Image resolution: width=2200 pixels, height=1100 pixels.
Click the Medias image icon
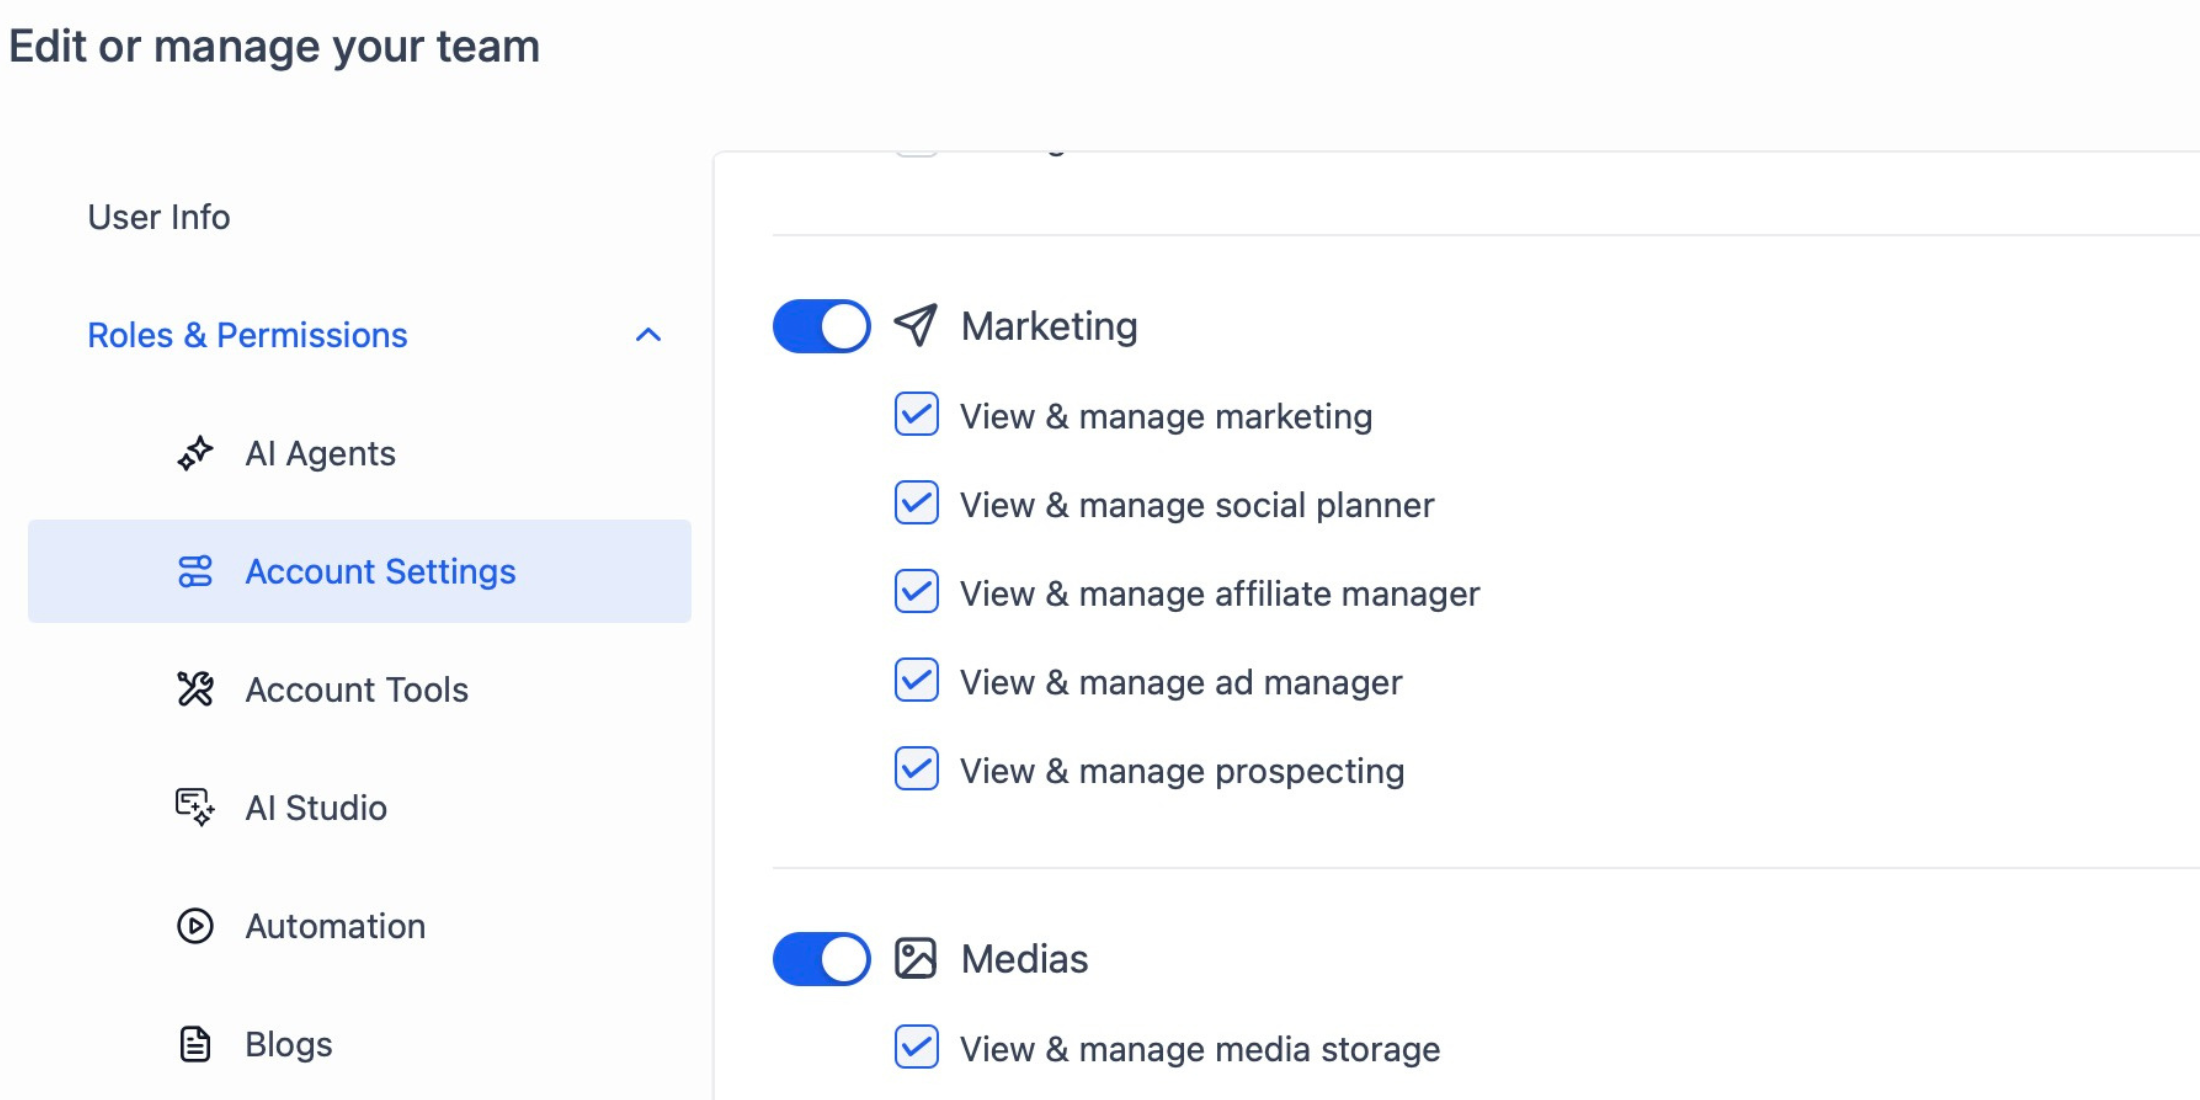(915, 958)
